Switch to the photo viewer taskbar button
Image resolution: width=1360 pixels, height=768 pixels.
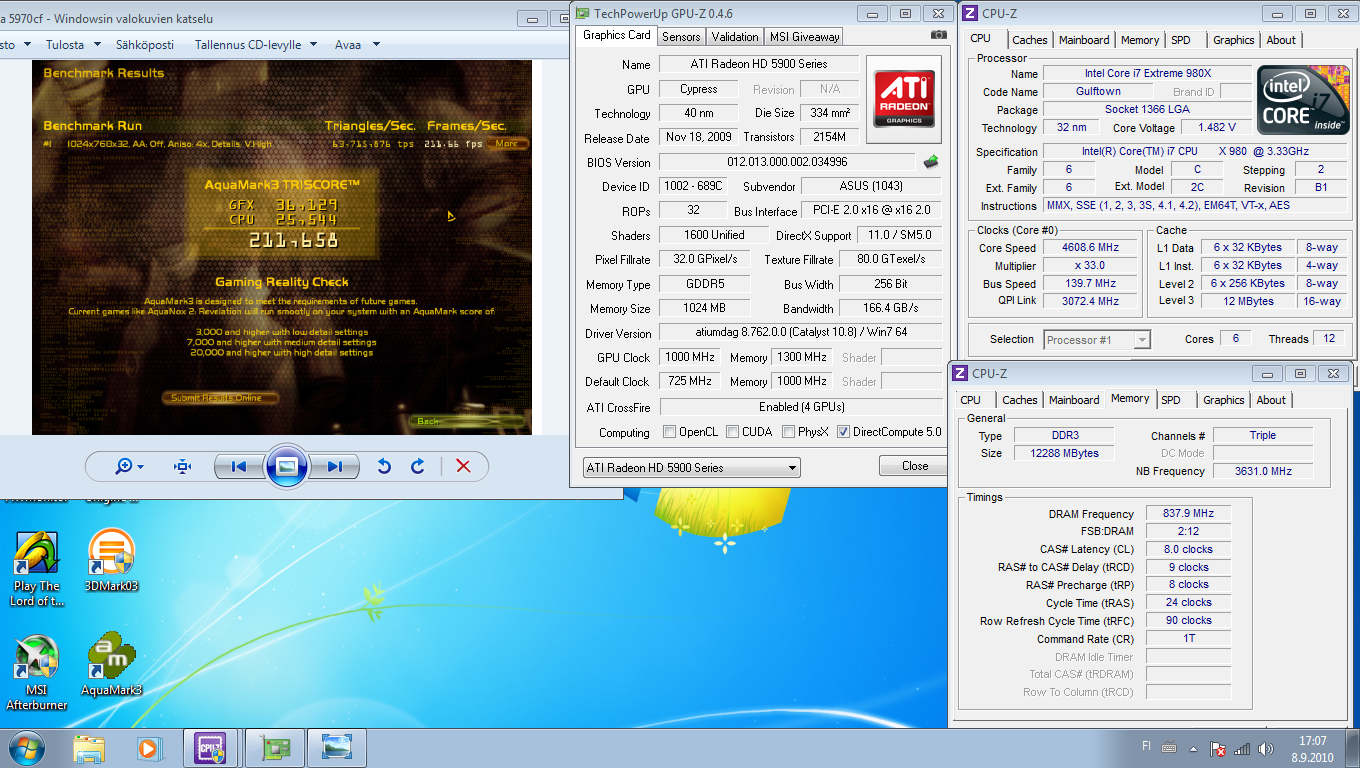pos(337,748)
